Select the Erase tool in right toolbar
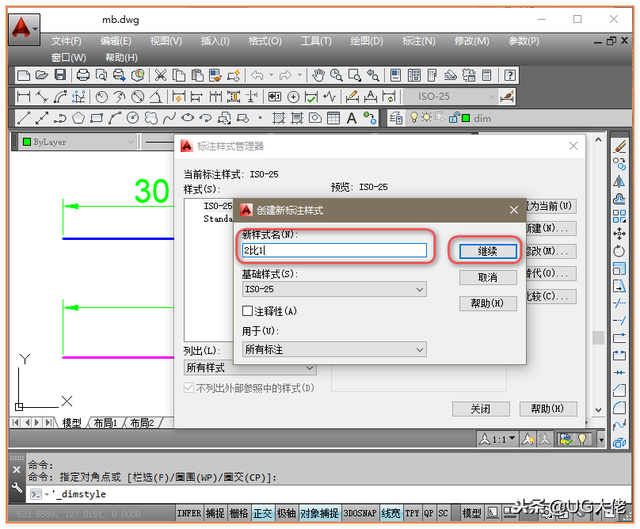 point(619,147)
